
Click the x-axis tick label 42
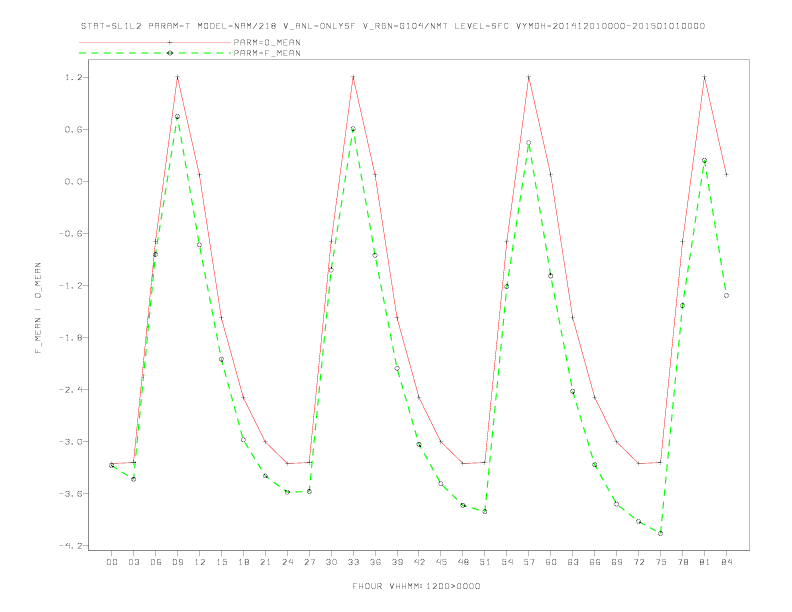(419, 562)
